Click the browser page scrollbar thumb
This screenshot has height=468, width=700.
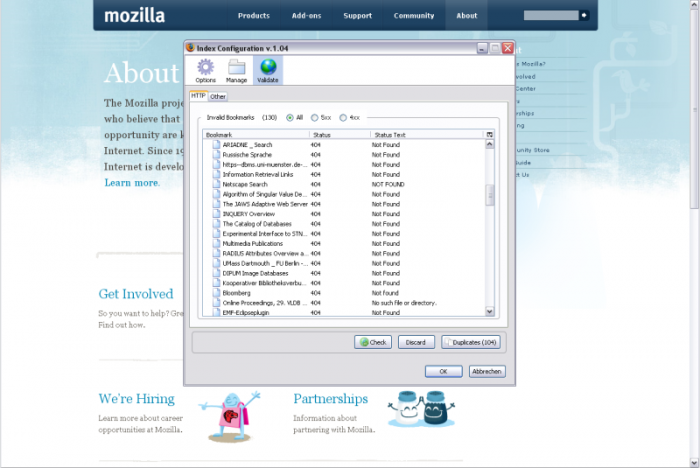click(694, 107)
